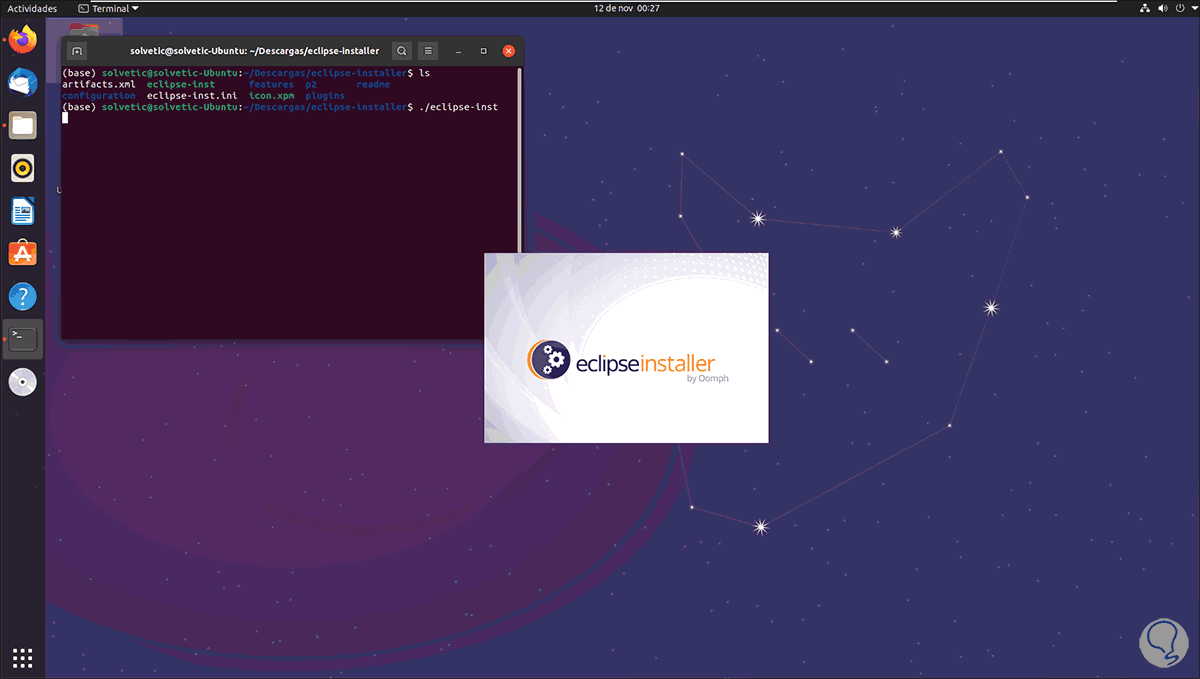This screenshot has width=1200, height=679.
Task: Click the network status icon in top bar
Action: click(x=1146, y=8)
